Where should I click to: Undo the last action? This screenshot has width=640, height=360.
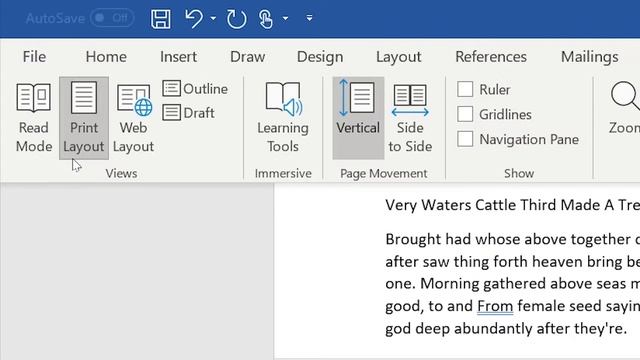(194, 18)
